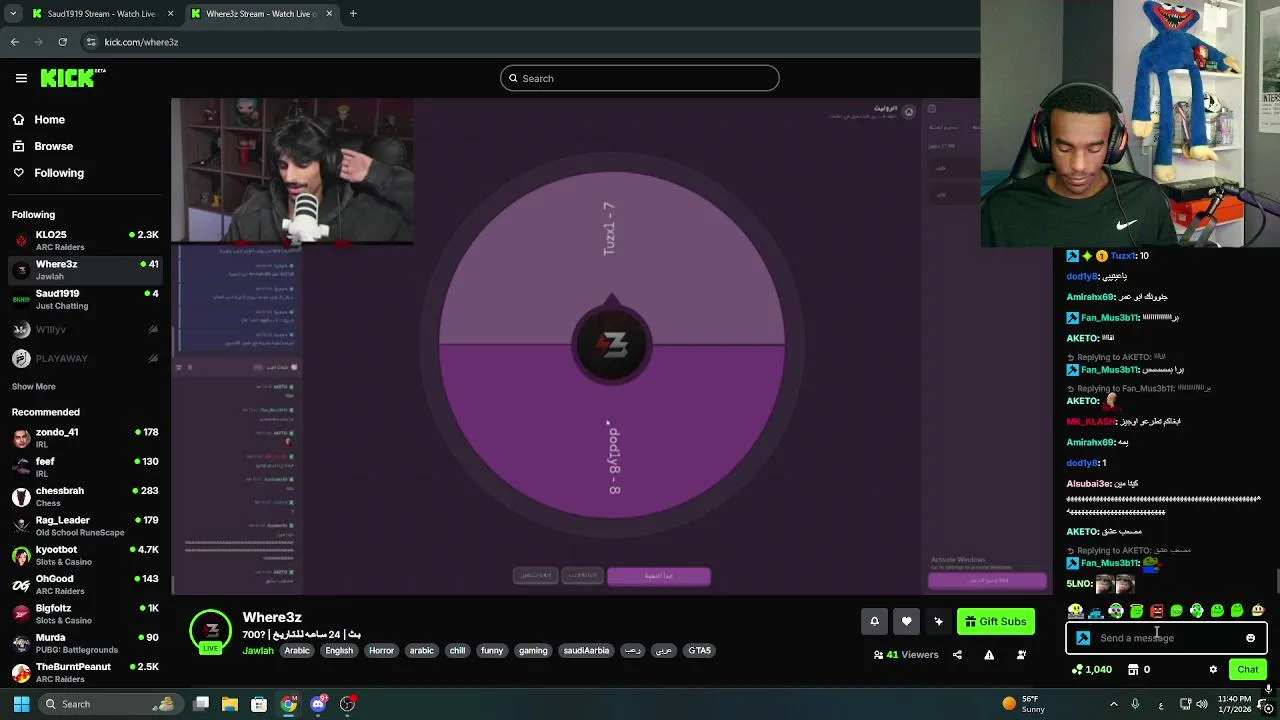Open kyootbot recommended channel
1280x720 pixels.
coord(85,555)
